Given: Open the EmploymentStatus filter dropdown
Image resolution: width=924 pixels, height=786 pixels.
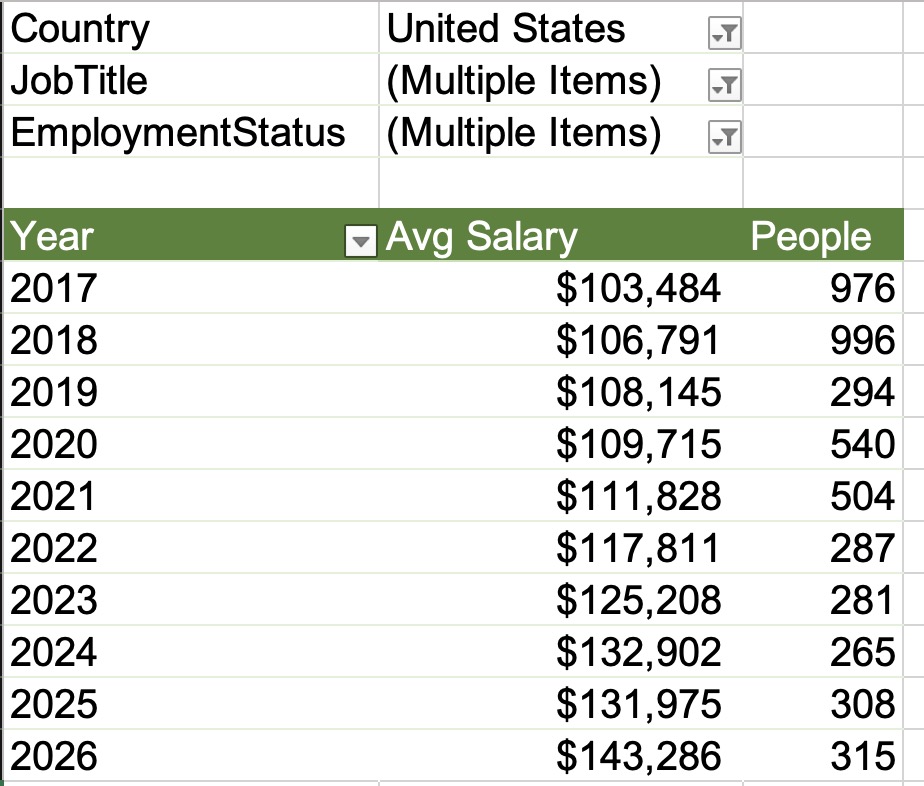Looking at the screenshot, I should (723, 139).
